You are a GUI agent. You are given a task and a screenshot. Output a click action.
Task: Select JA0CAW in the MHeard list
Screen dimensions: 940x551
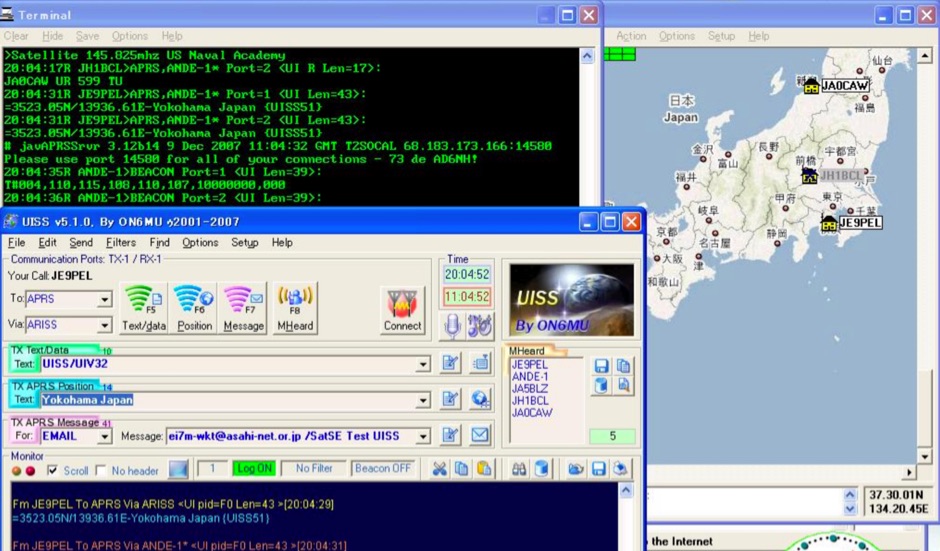pos(532,413)
